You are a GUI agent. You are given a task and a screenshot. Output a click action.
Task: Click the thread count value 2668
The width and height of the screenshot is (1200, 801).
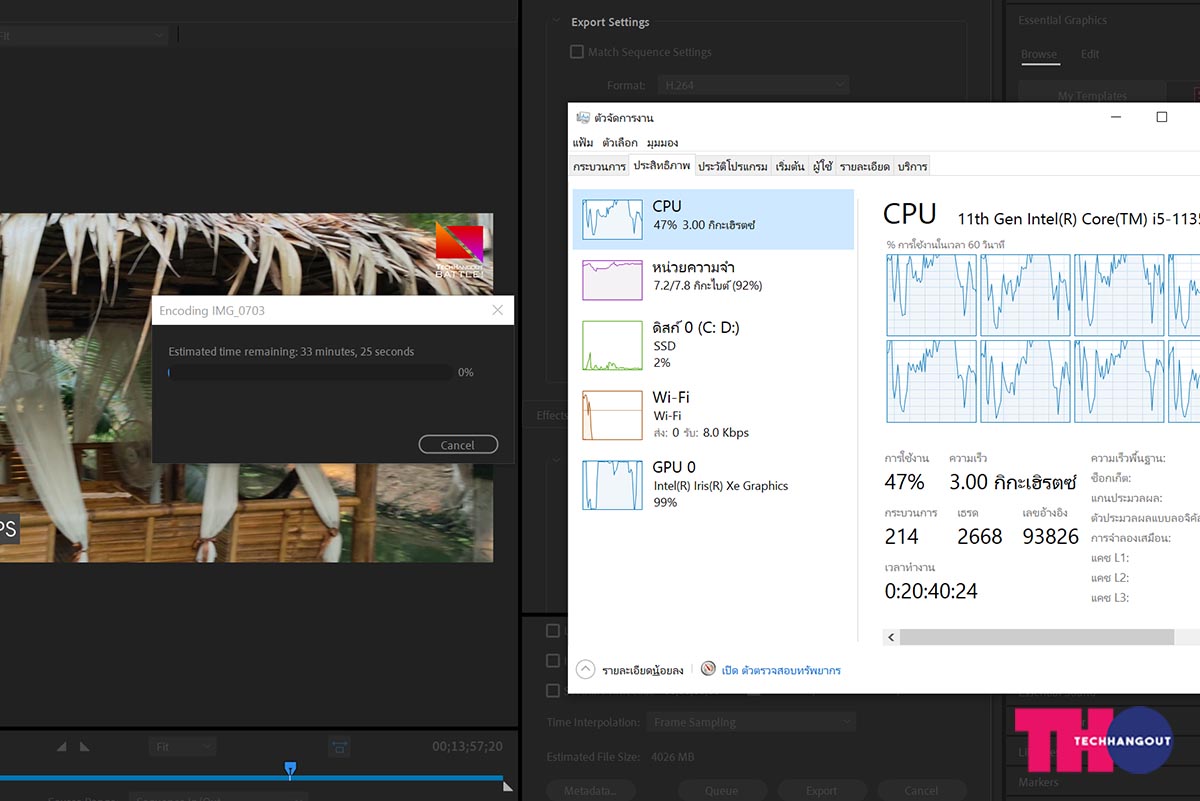980,536
